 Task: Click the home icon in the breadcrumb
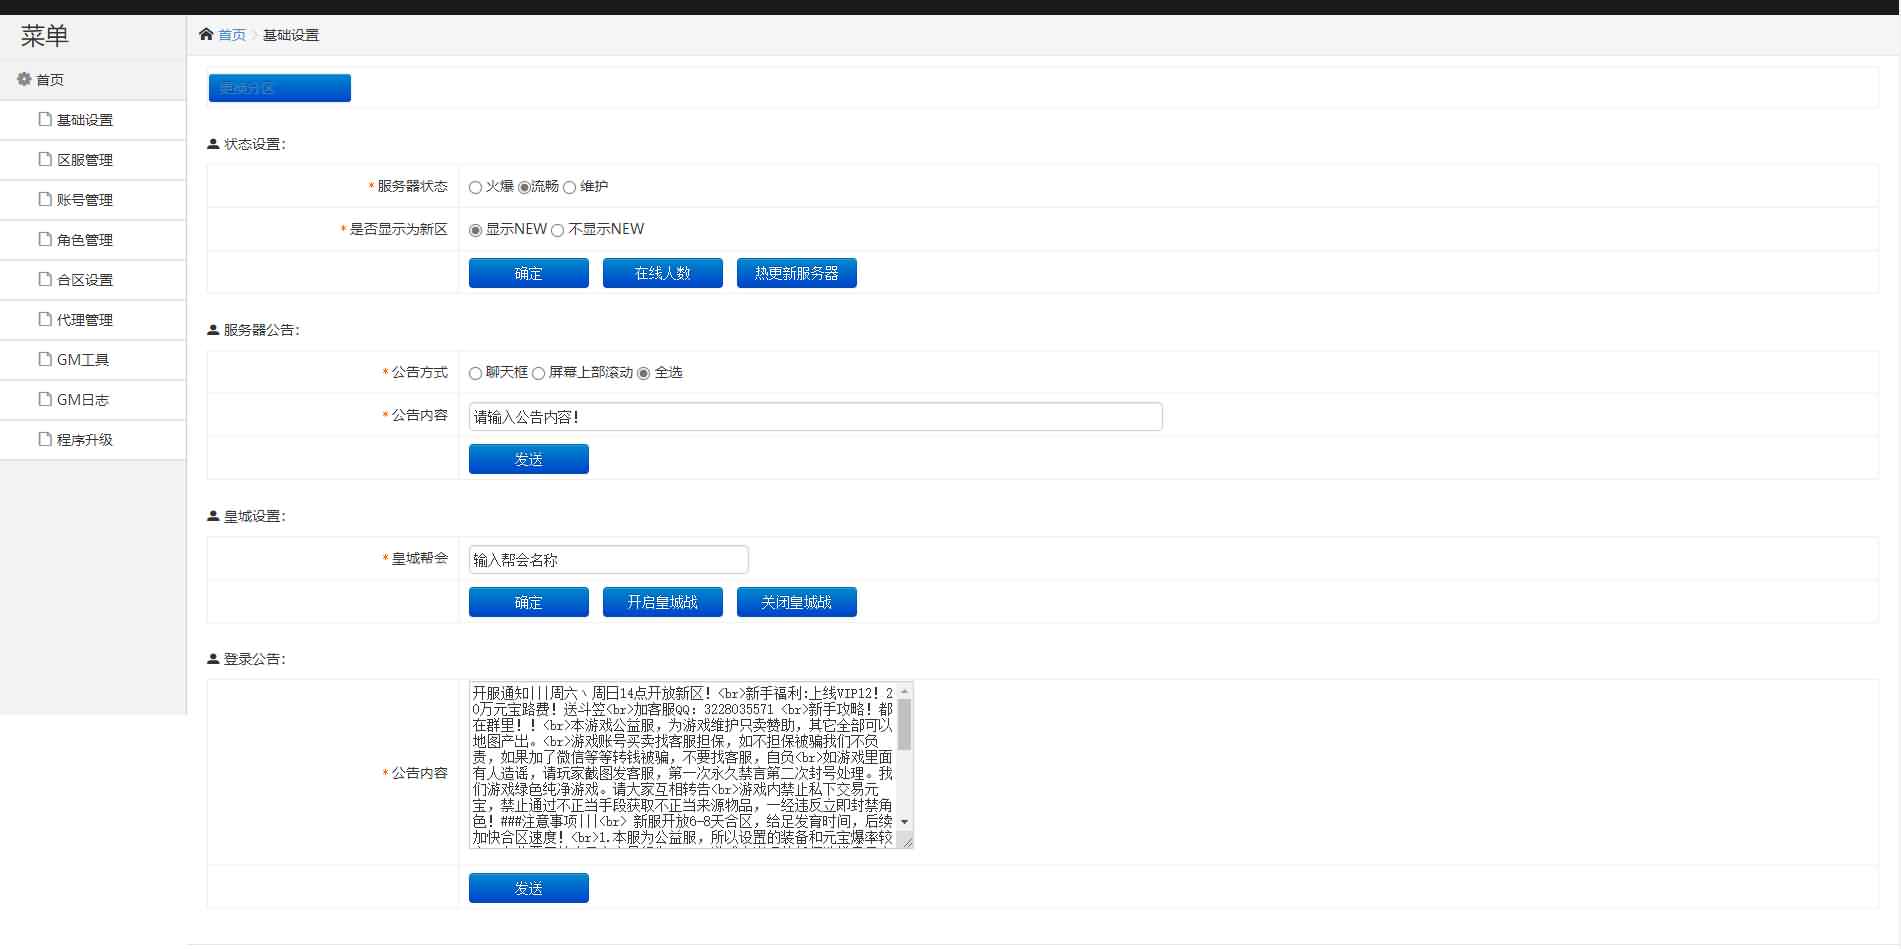[x=207, y=33]
